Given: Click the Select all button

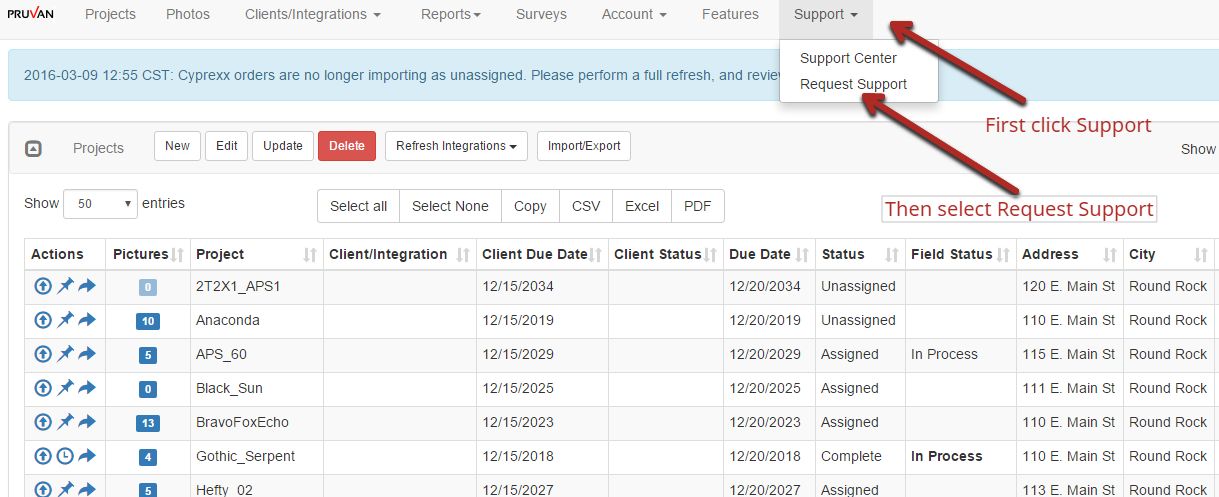Looking at the screenshot, I should 358,206.
